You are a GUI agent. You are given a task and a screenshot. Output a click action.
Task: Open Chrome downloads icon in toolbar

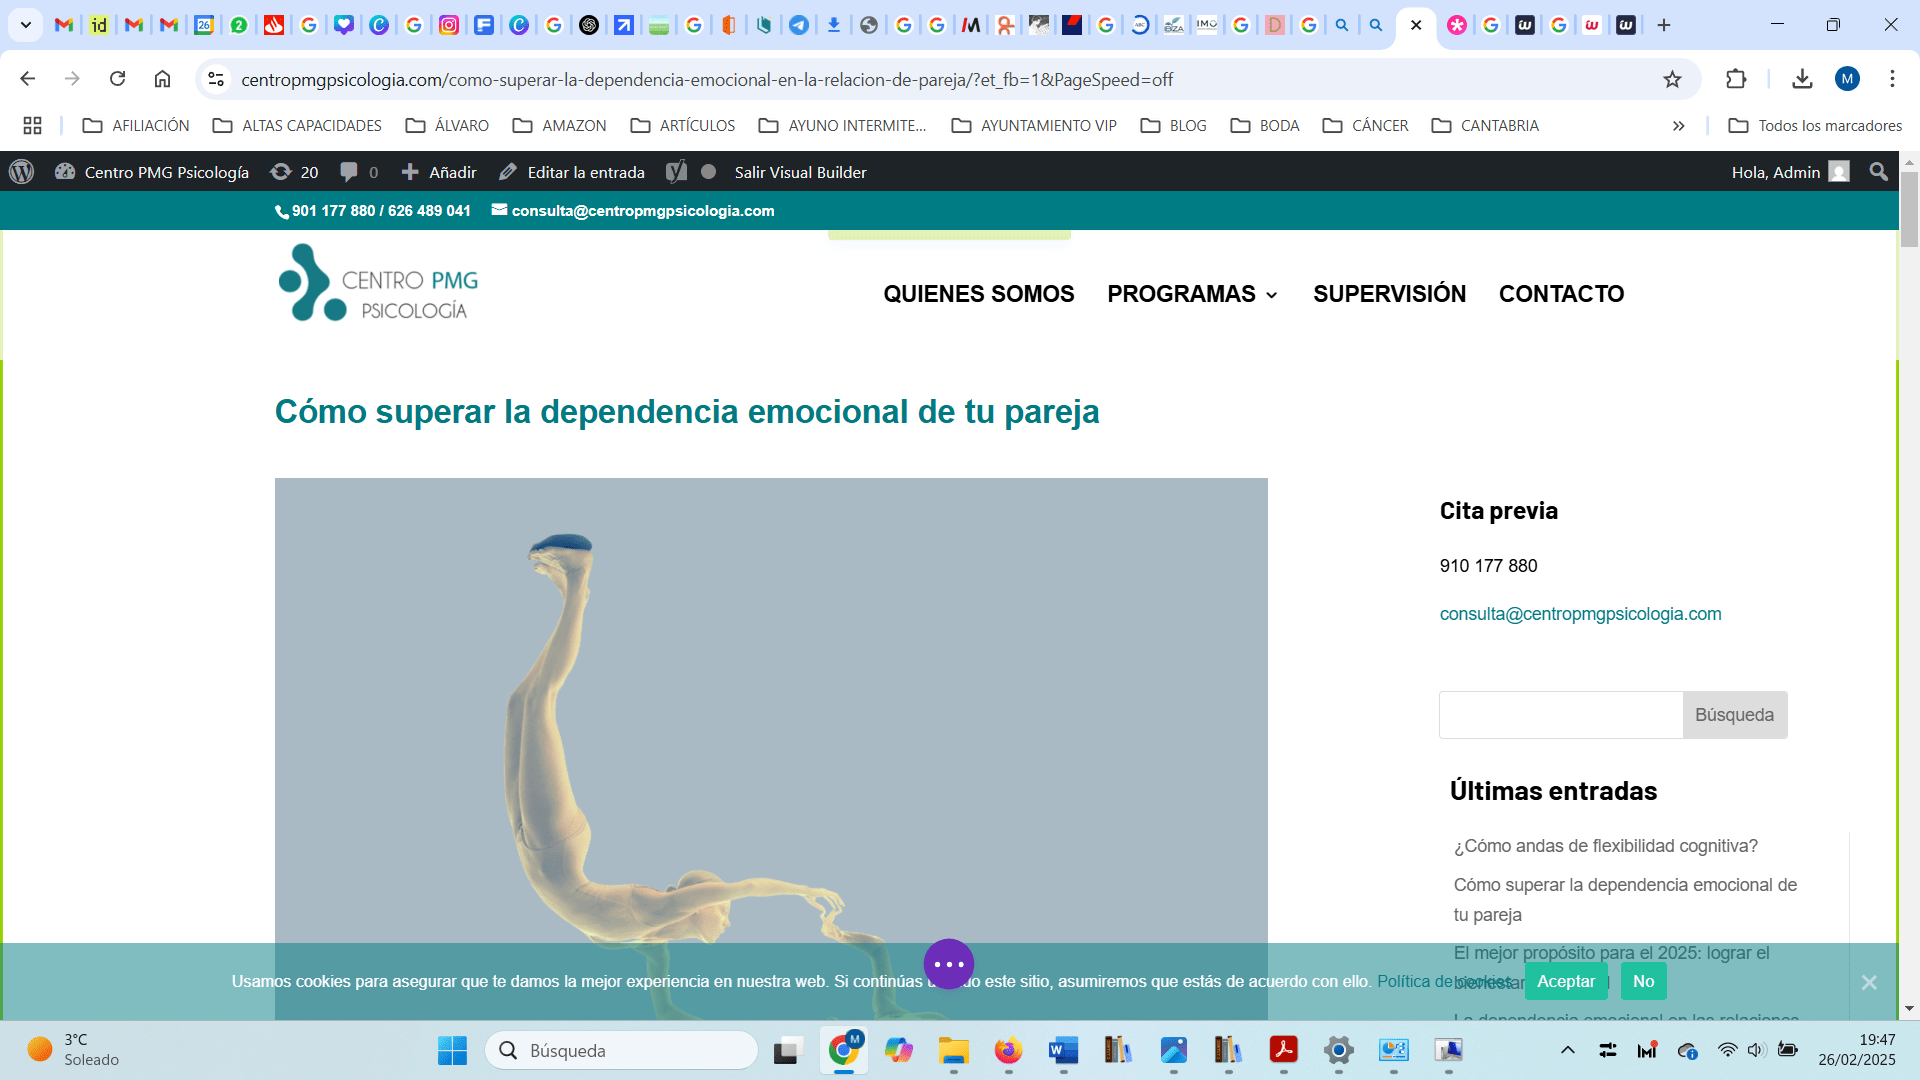click(1802, 79)
